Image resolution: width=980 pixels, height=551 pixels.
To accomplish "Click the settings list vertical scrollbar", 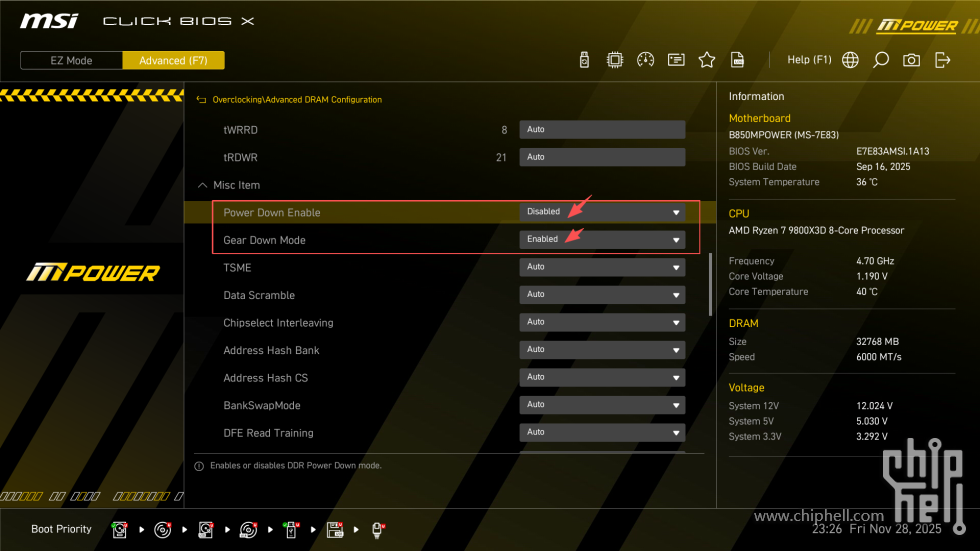I will pos(711,285).
